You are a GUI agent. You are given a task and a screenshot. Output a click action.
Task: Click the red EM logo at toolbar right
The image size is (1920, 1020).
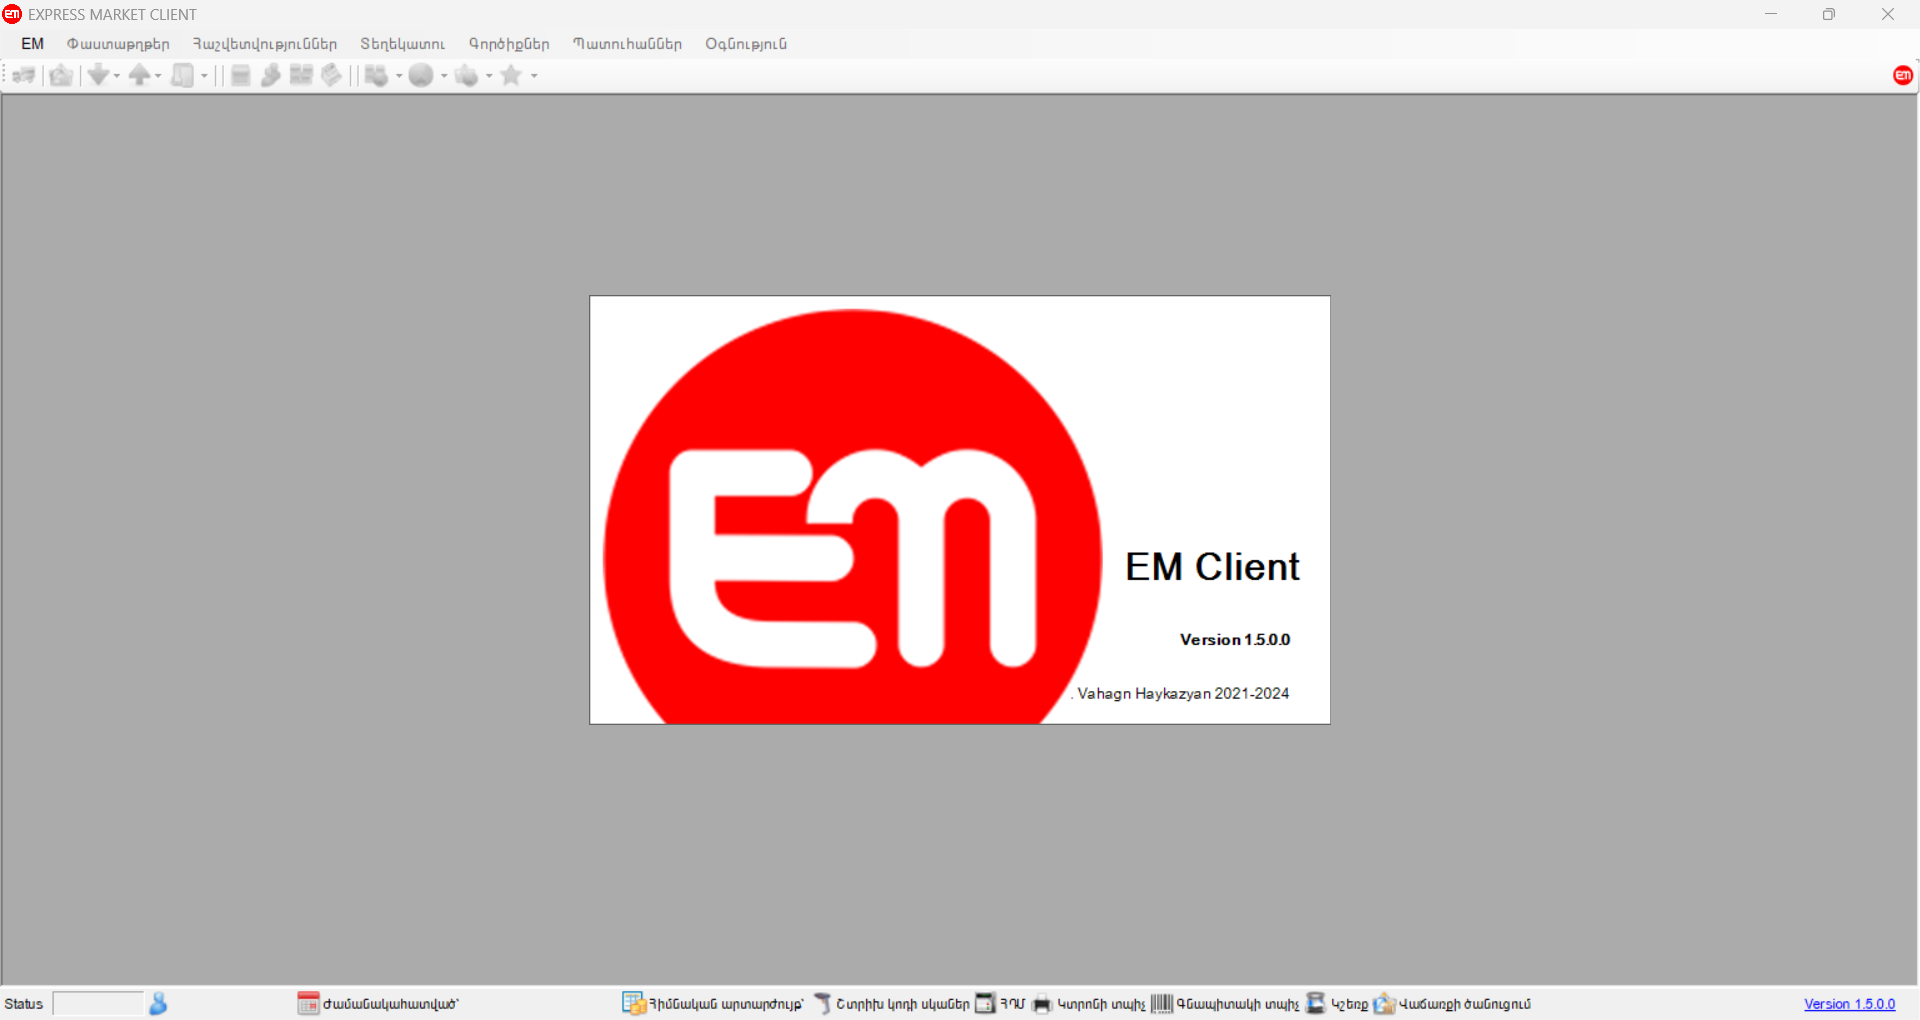click(1902, 75)
